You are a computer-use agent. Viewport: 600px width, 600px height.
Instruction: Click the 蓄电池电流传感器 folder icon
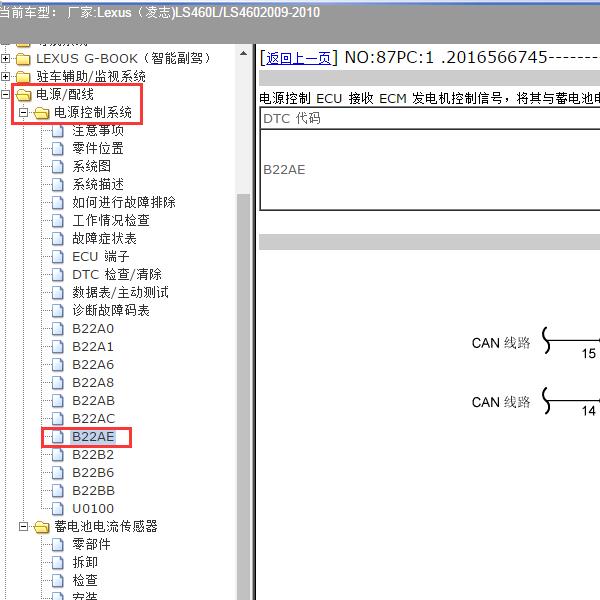[42, 527]
